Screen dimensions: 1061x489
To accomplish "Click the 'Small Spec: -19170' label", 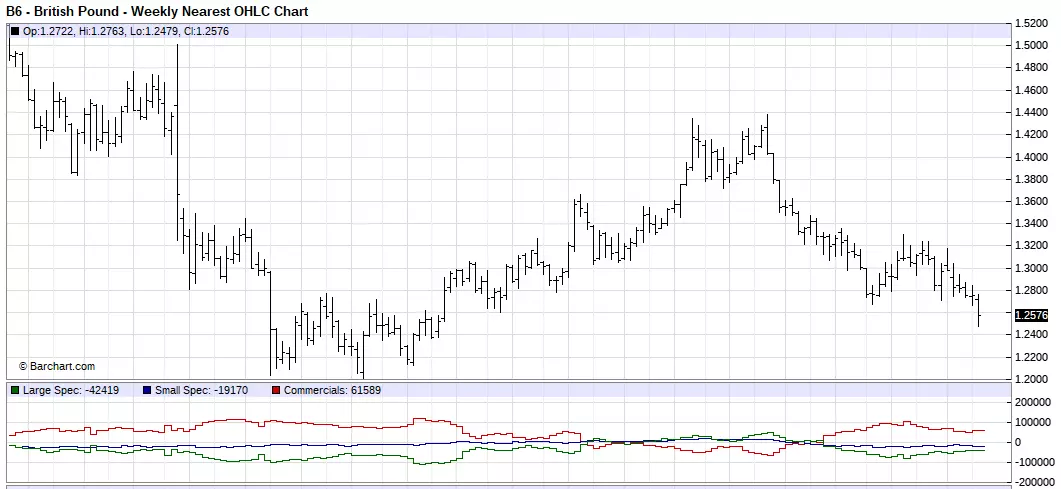I will pos(202,390).
